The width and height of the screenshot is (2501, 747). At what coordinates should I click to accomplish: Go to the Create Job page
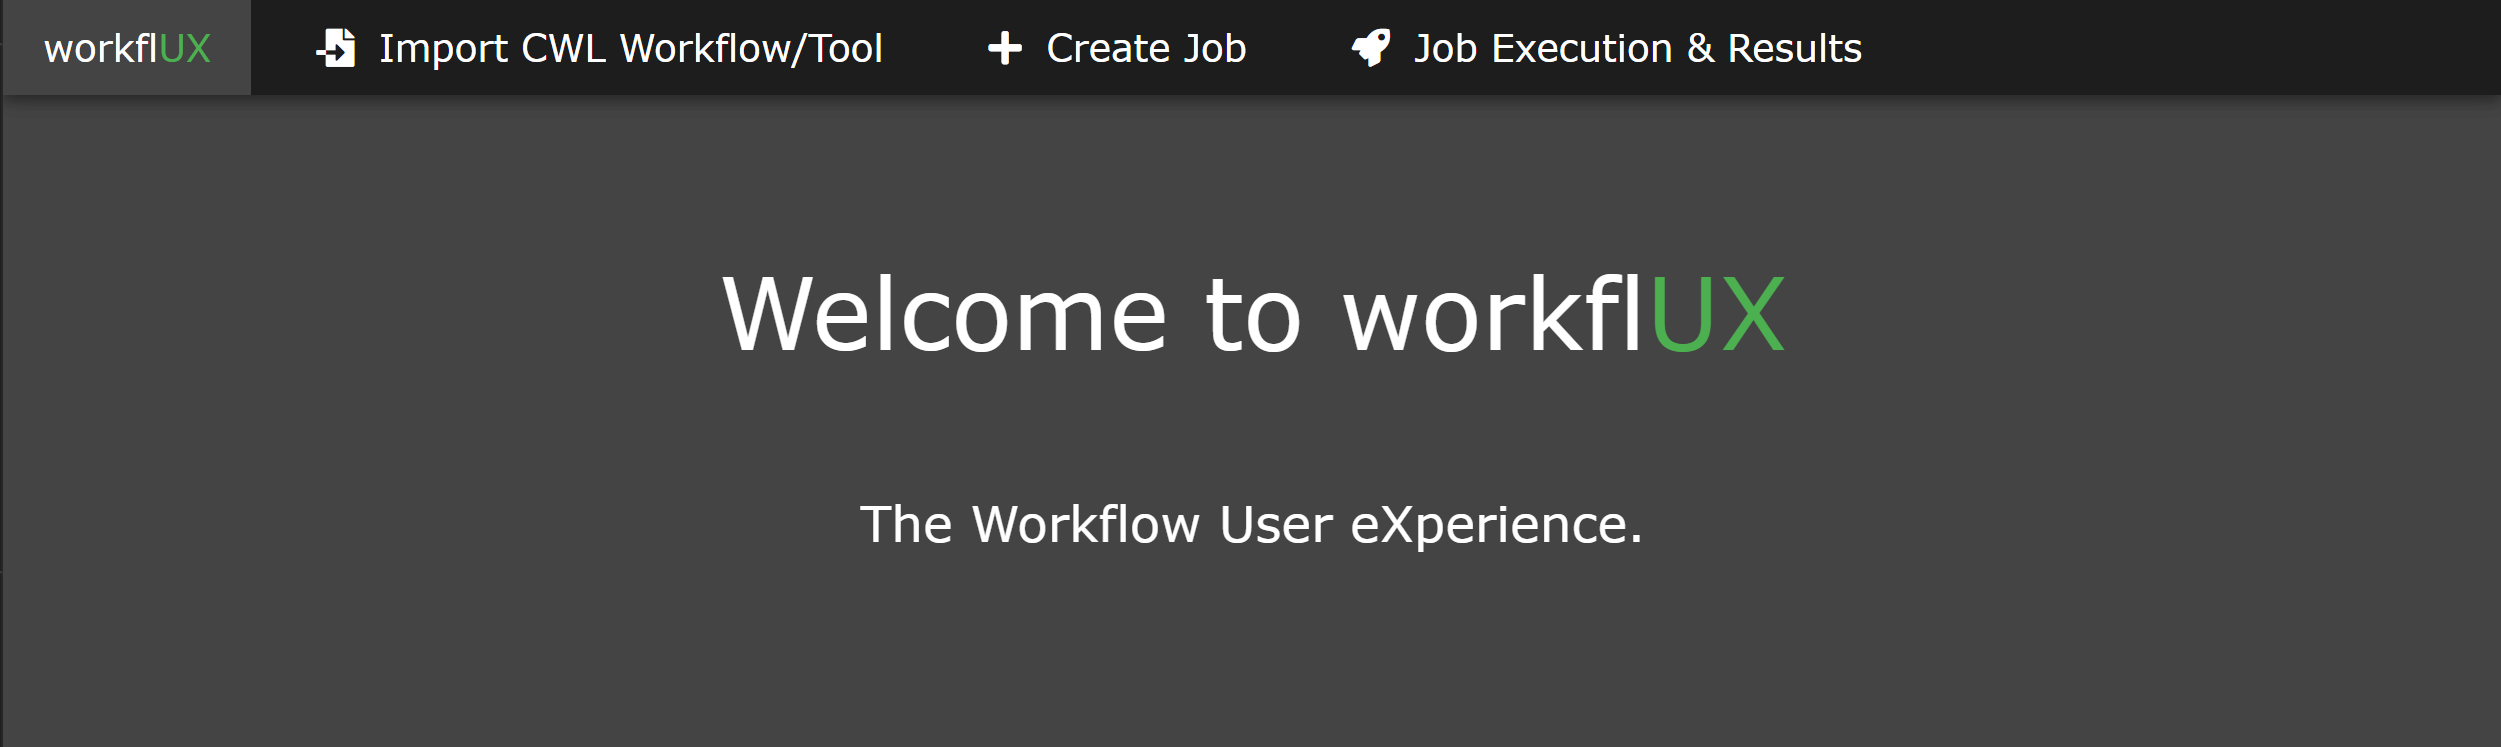click(1145, 48)
